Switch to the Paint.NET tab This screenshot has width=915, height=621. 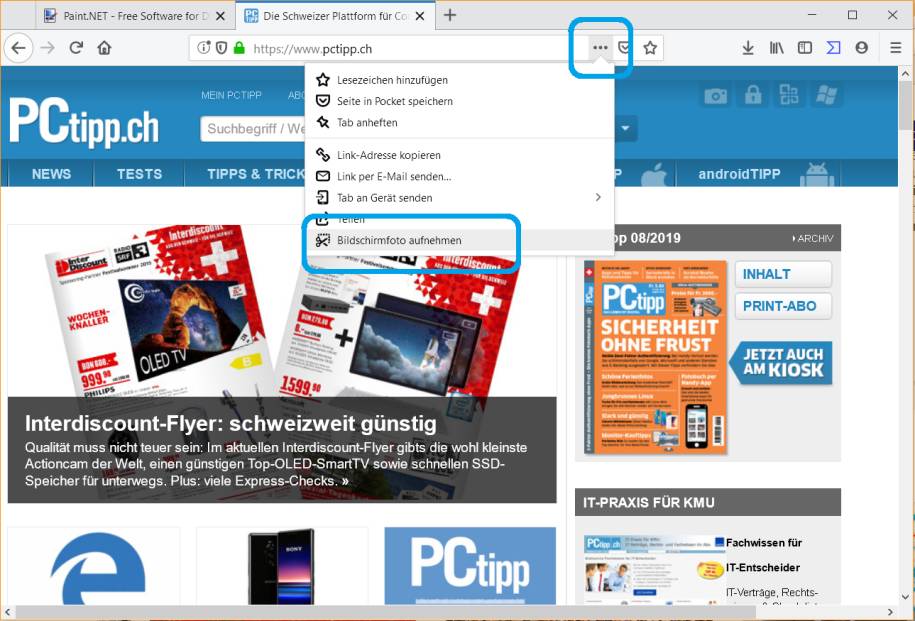(135, 16)
